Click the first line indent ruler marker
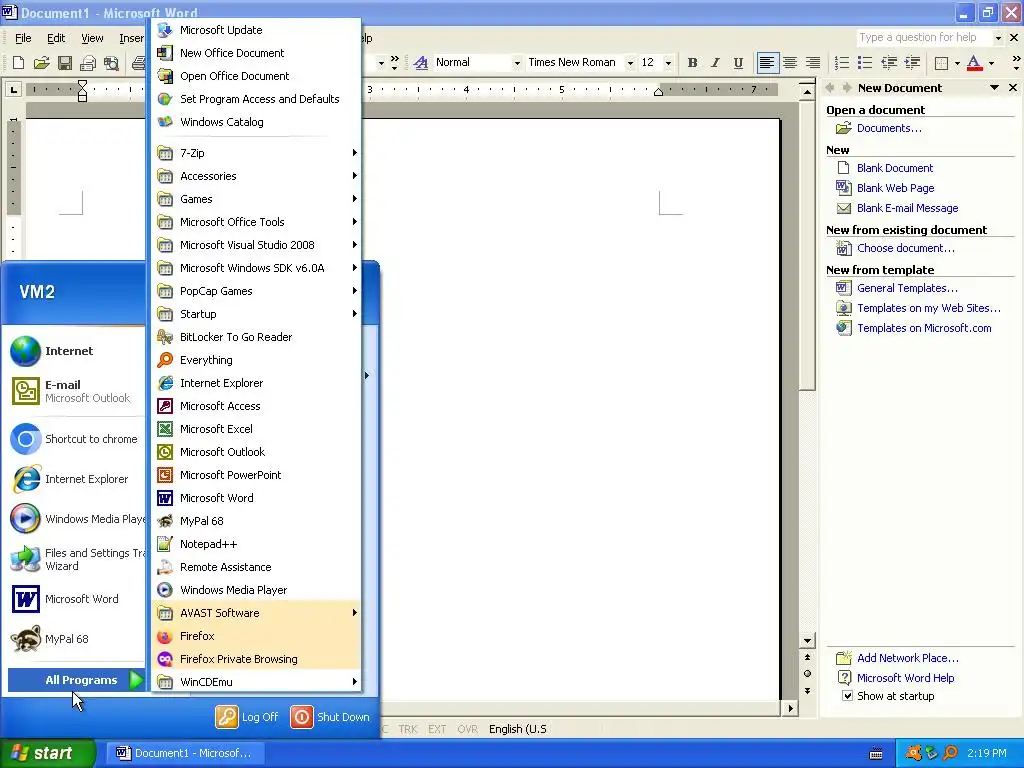Image resolution: width=1024 pixels, height=768 pixels. click(x=82, y=84)
